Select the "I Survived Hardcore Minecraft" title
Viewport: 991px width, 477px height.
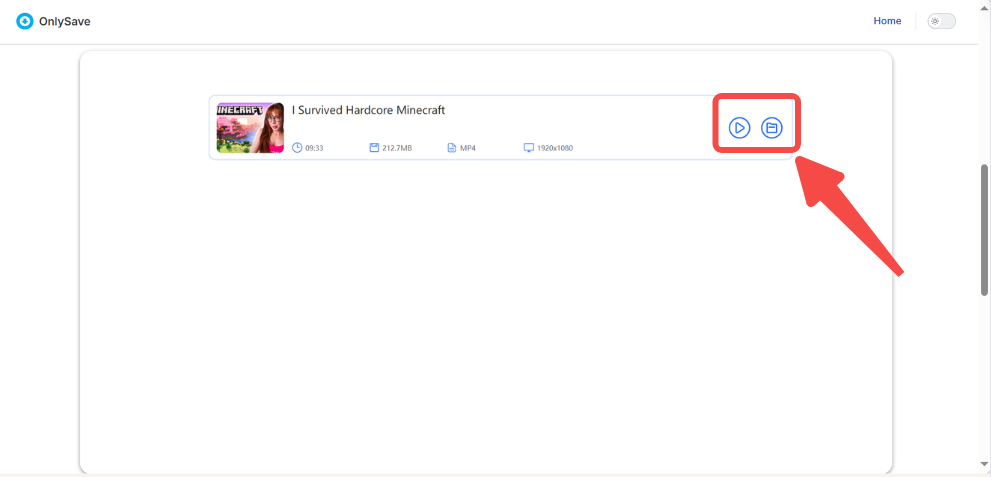click(x=368, y=110)
